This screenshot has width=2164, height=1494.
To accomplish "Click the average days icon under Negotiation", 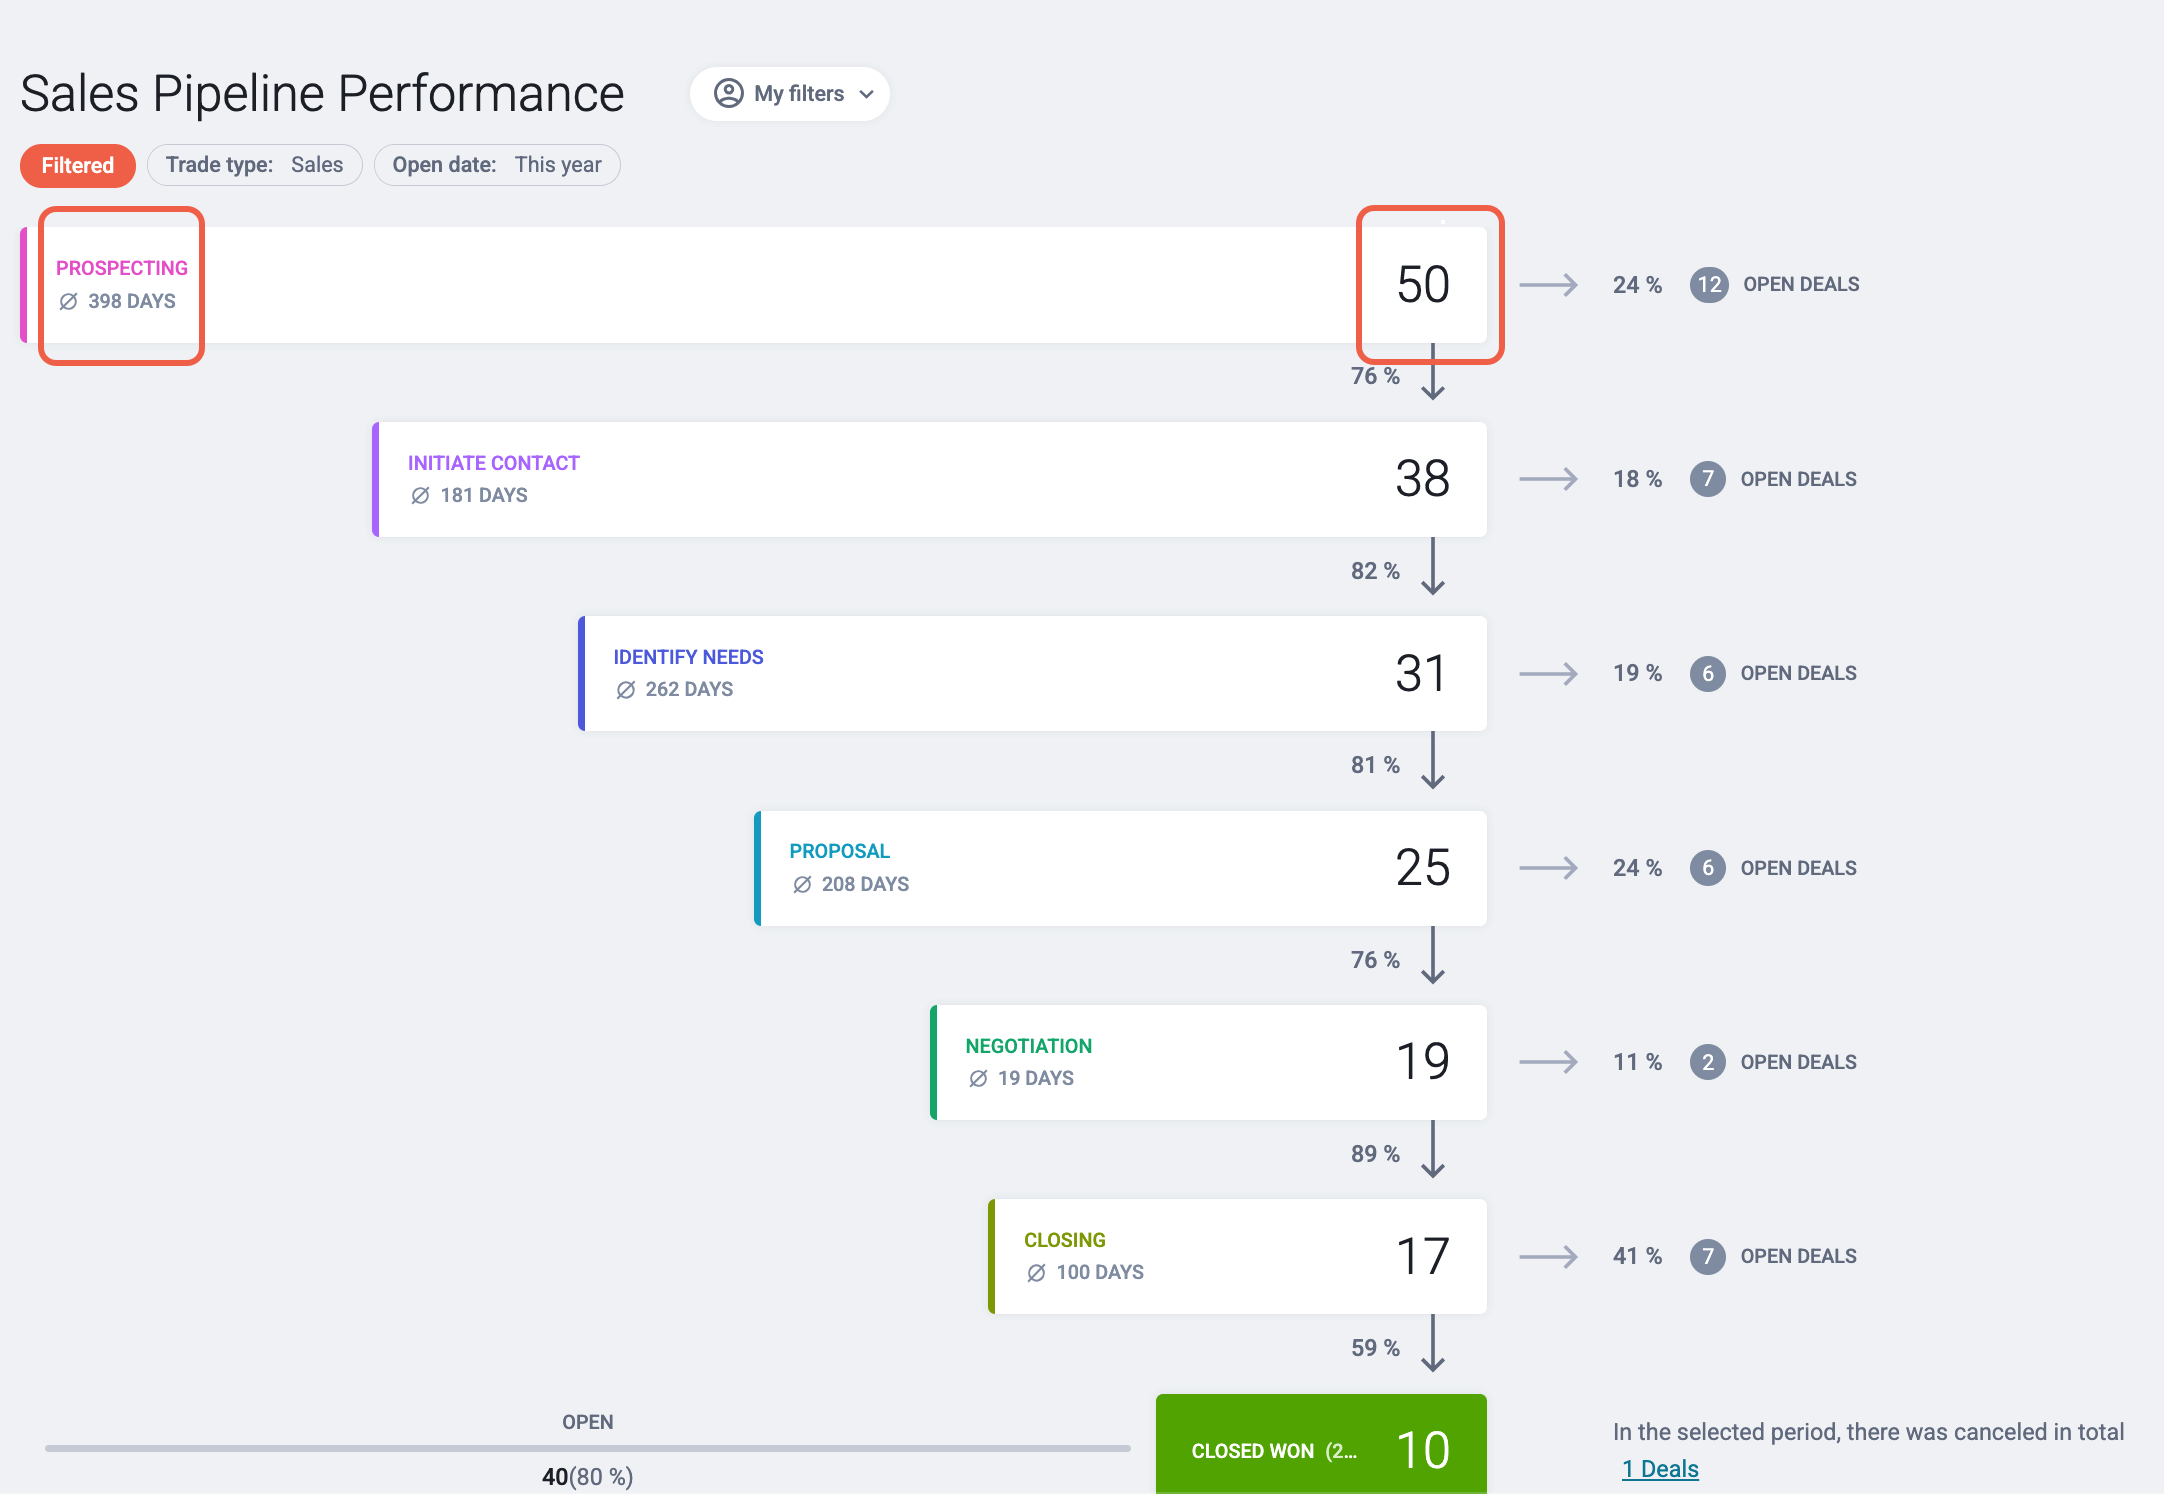I will point(978,1079).
